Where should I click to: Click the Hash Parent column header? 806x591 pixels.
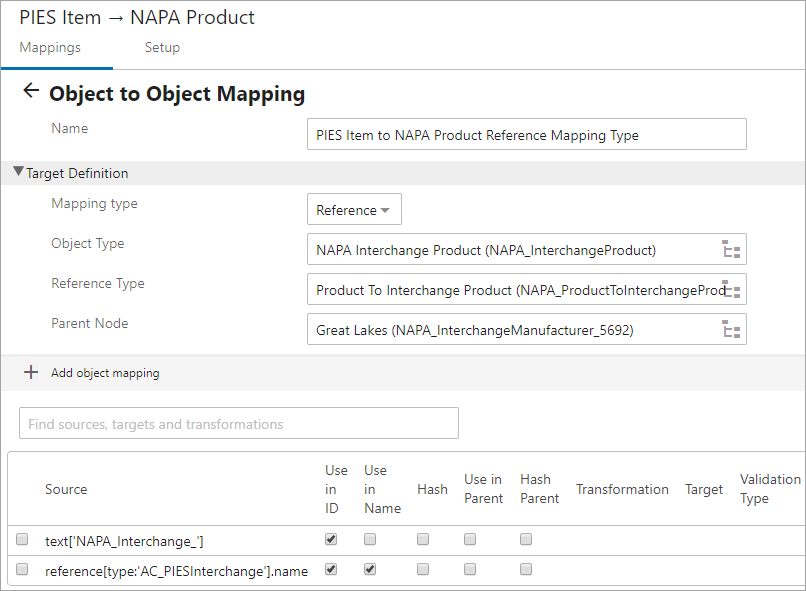point(539,489)
